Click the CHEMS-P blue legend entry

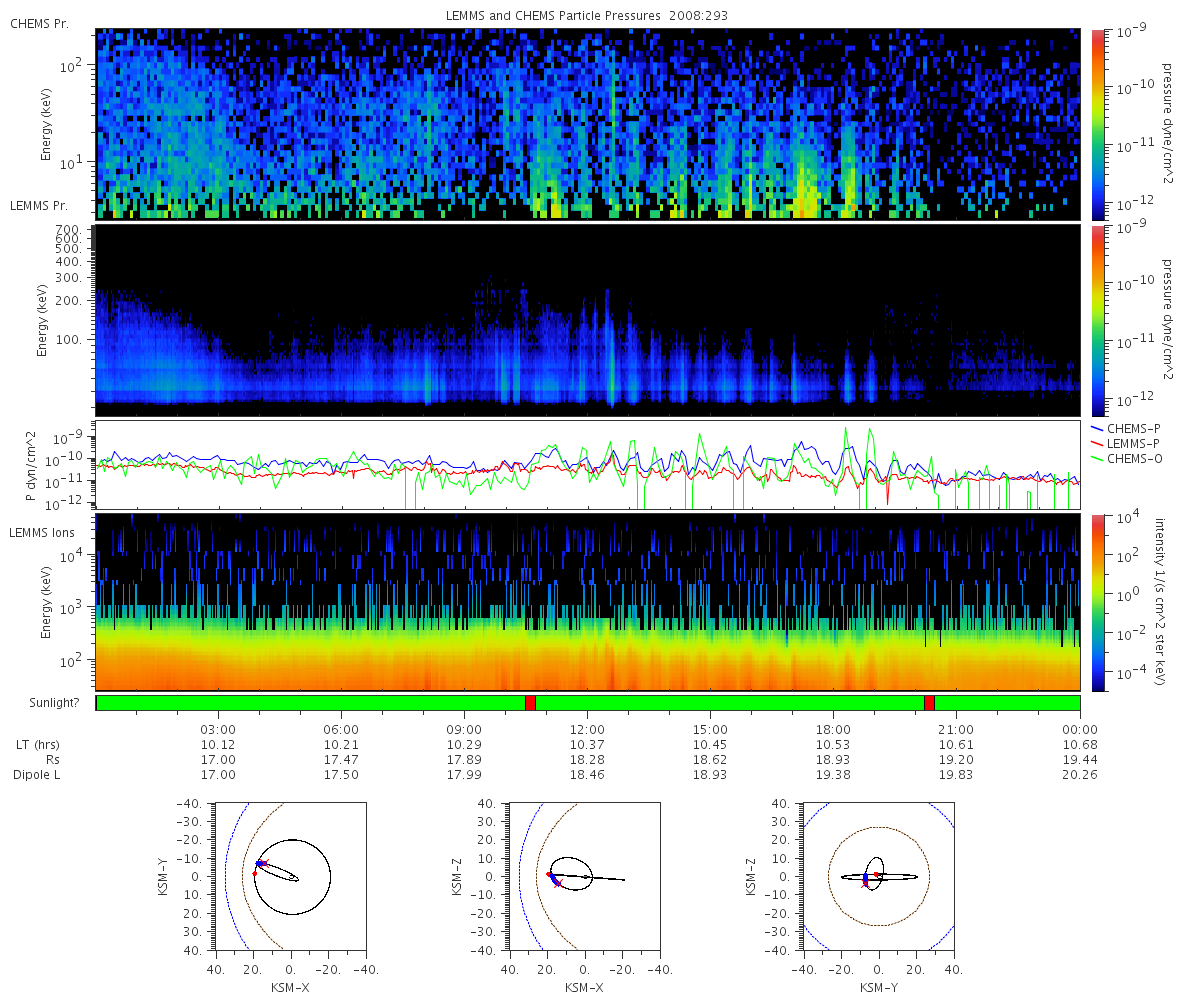[x=1128, y=428]
